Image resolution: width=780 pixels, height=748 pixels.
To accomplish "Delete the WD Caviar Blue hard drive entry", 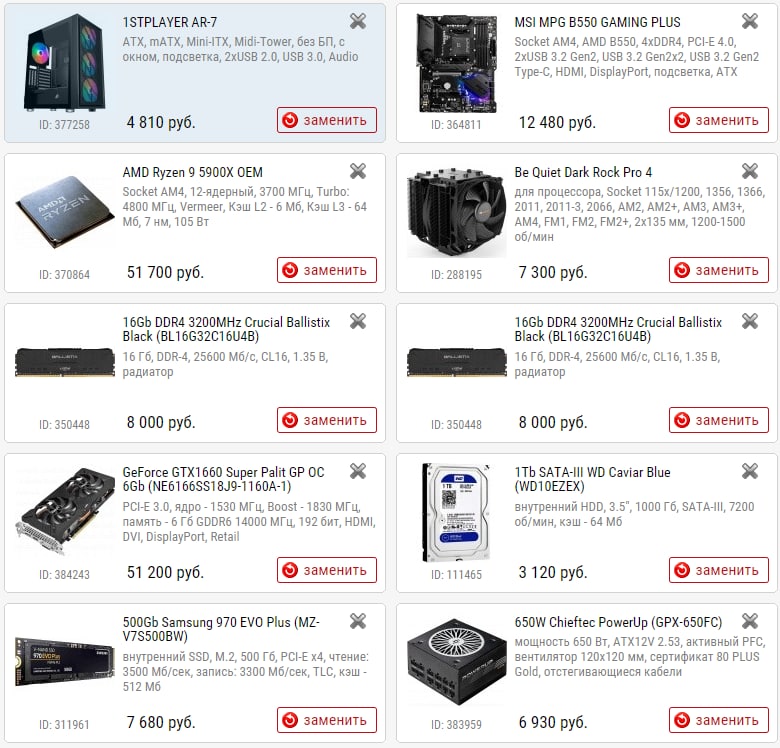I will click(x=750, y=471).
